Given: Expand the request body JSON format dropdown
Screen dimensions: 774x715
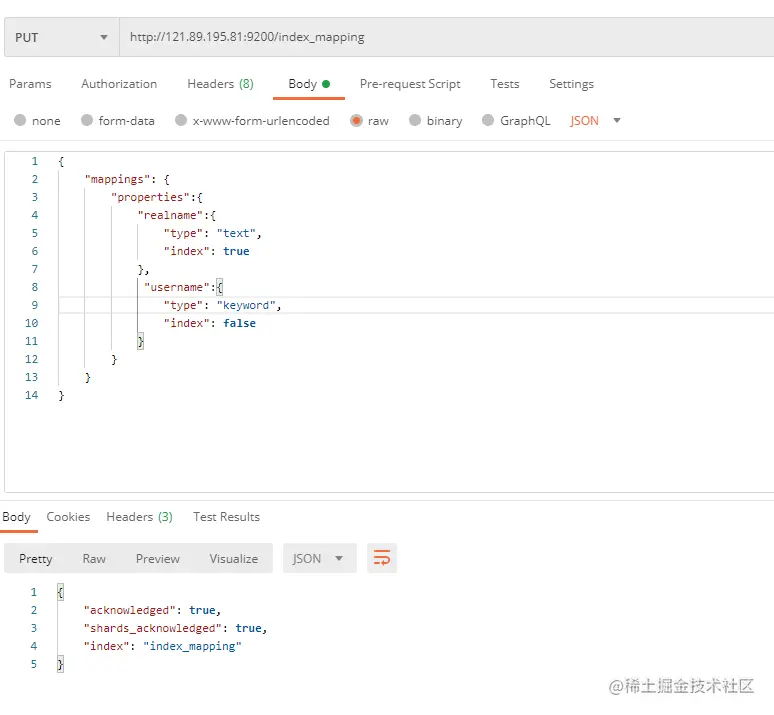Looking at the screenshot, I should [x=595, y=120].
